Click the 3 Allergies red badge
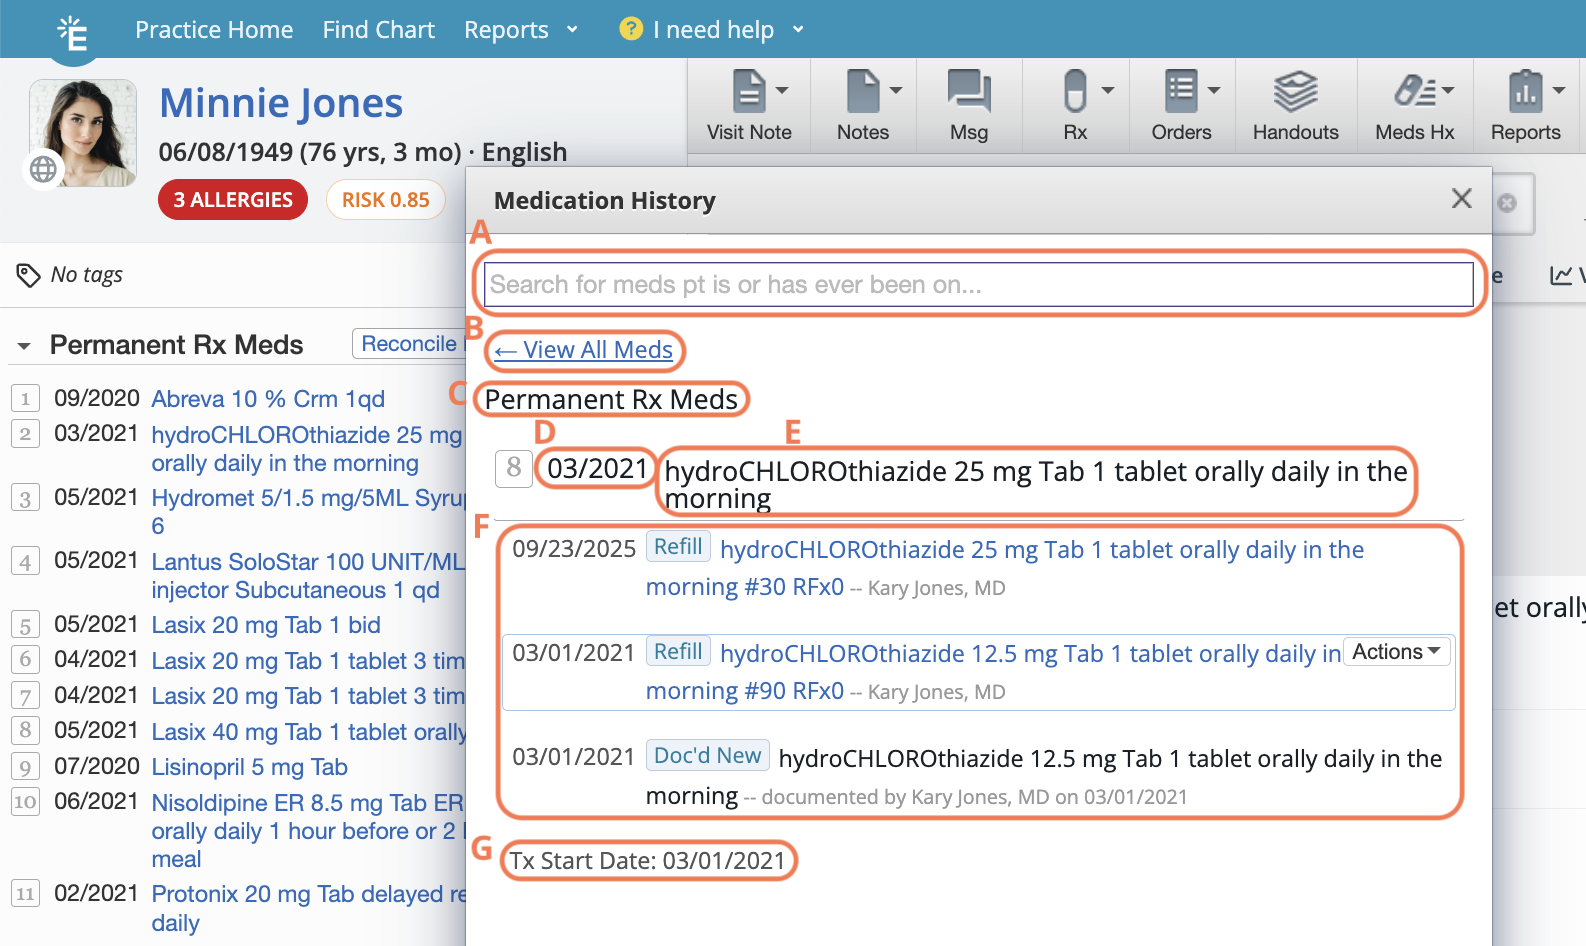Viewport: 1586px width, 946px height. (233, 200)
